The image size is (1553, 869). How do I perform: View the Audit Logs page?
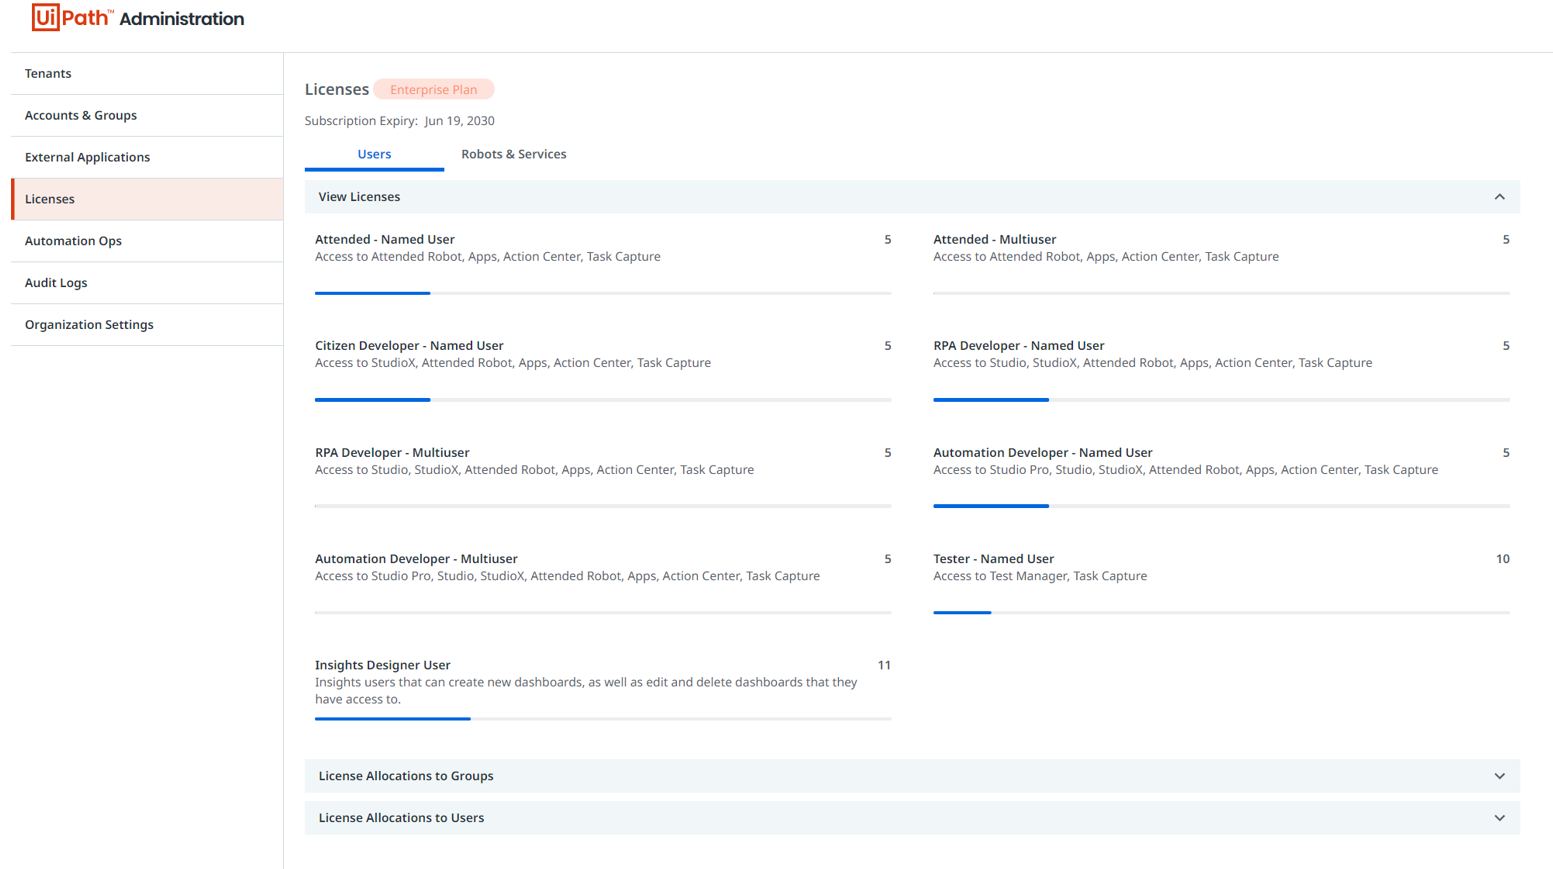[x=147, y=283]
